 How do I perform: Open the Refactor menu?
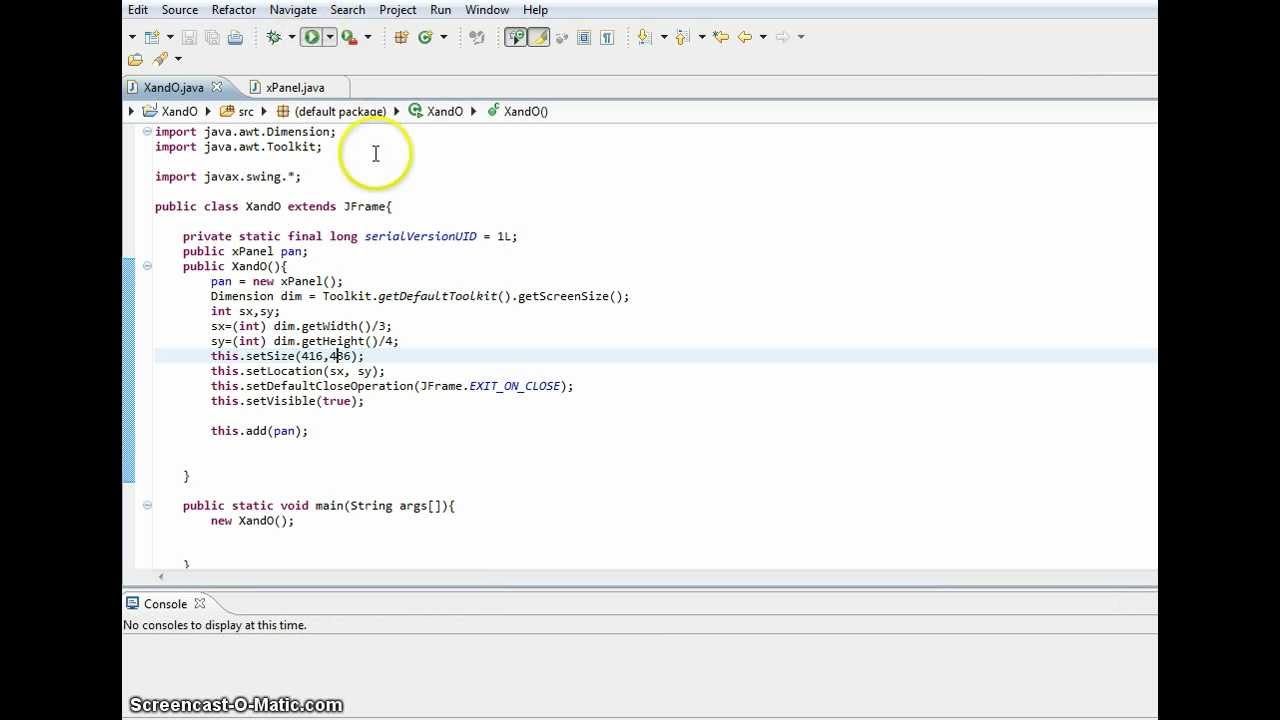point(233,10)
